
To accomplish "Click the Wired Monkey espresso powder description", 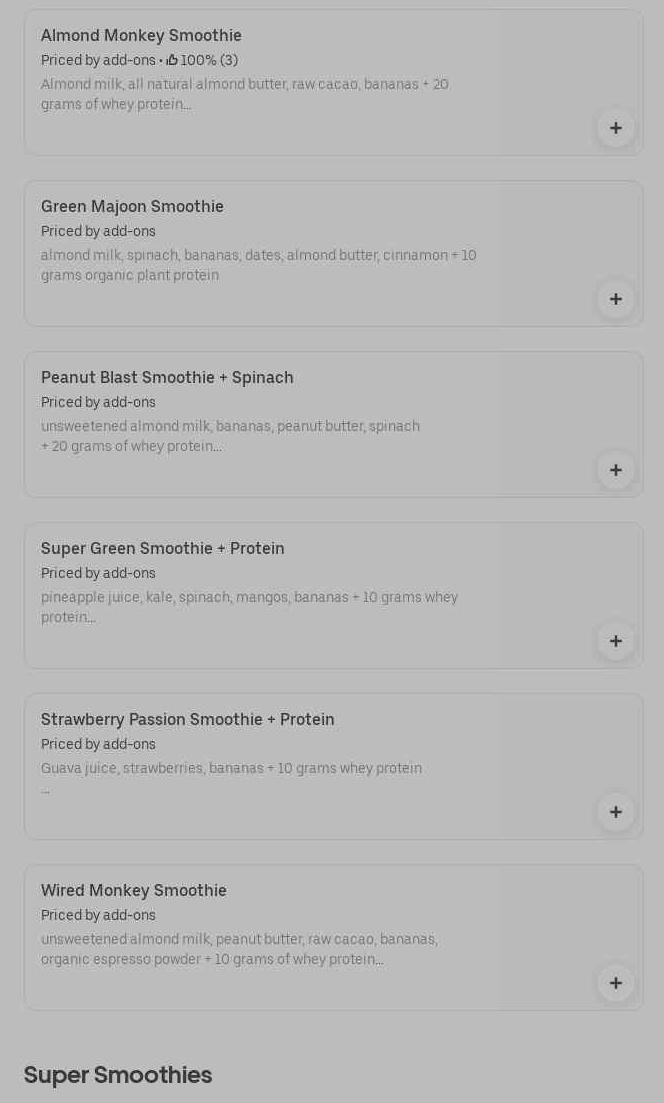I will click(239, 949).
